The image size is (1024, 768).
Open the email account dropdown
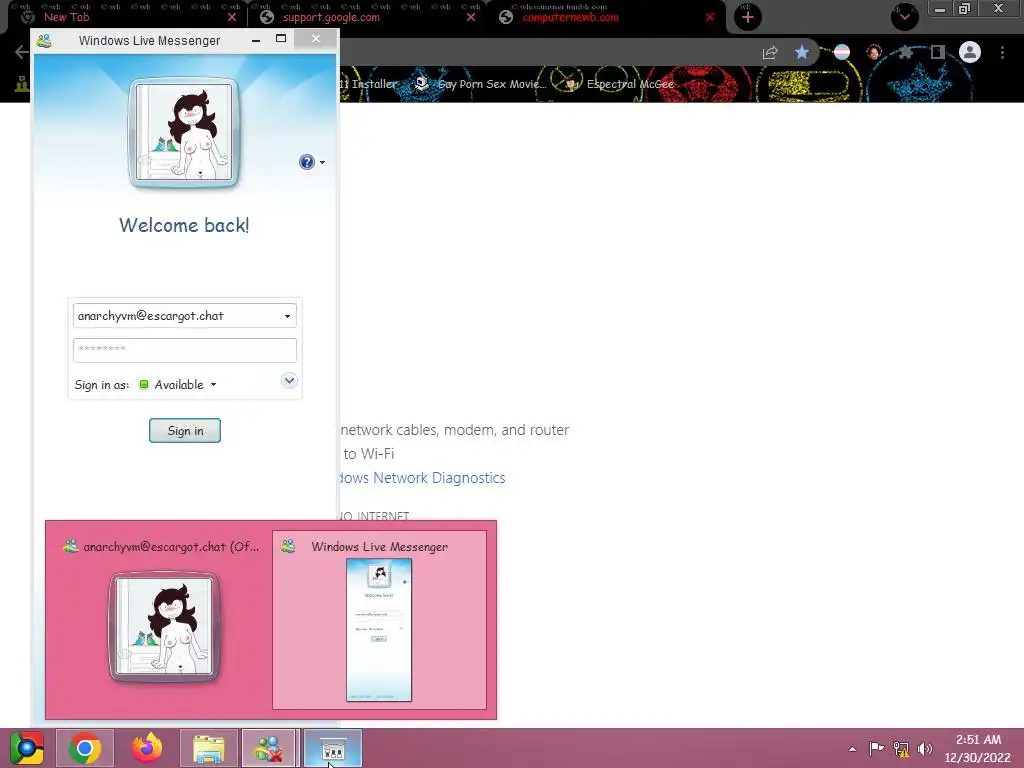tap(287, 316)
